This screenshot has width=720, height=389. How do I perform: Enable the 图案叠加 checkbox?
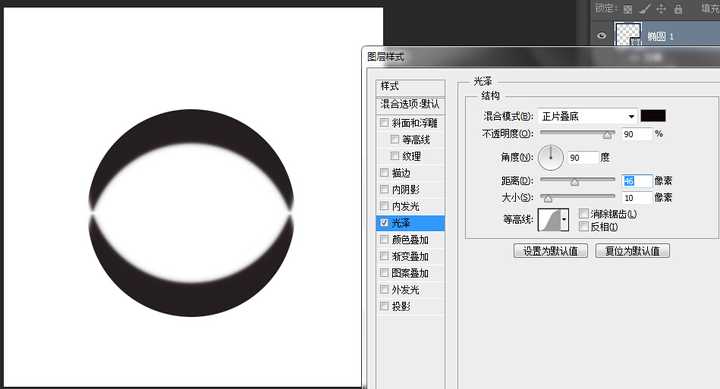click(x=384, y=273)
